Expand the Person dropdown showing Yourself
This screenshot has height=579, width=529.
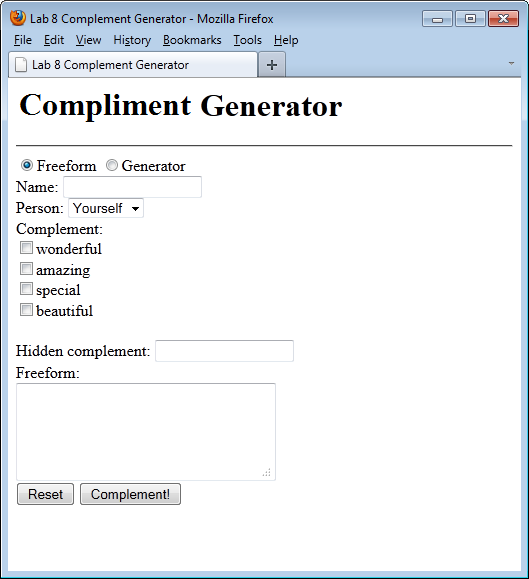106,208
